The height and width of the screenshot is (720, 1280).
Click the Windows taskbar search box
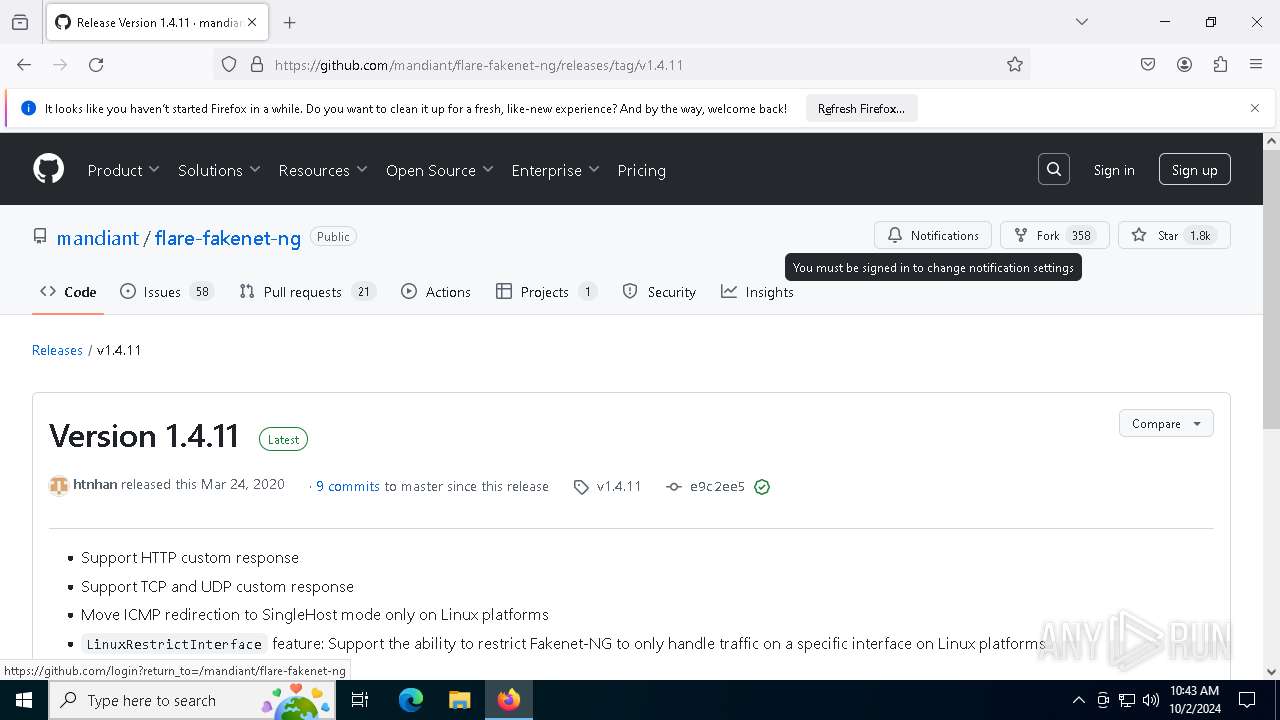click(192, 700)
